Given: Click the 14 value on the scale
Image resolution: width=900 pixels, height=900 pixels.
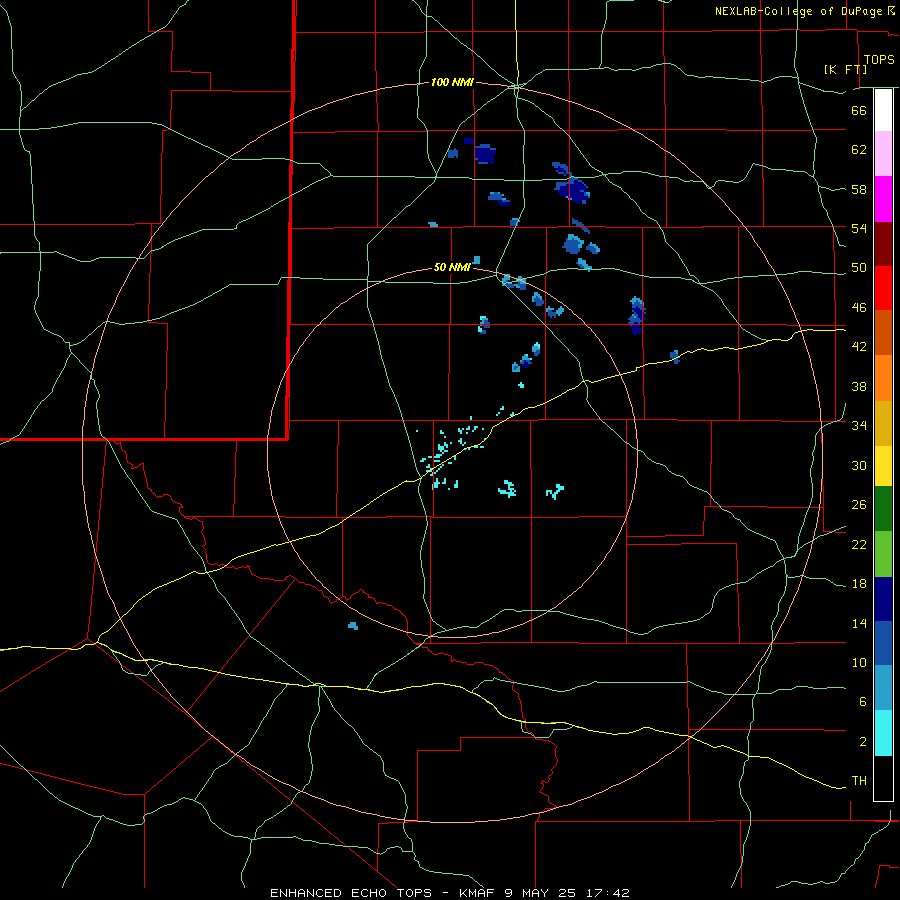Looking at the screenshot, I should pyautogui.click(x=859, y=623).
